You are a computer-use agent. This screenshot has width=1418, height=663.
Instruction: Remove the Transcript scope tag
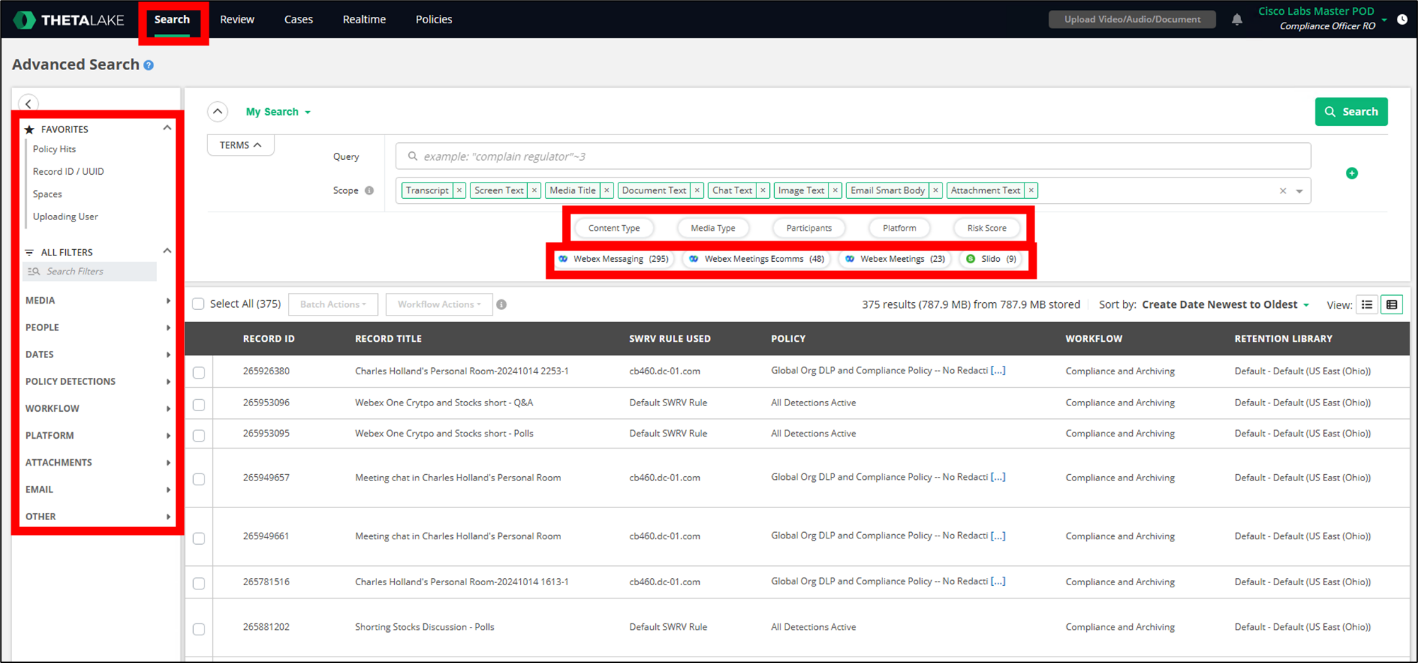coord(459,191)
